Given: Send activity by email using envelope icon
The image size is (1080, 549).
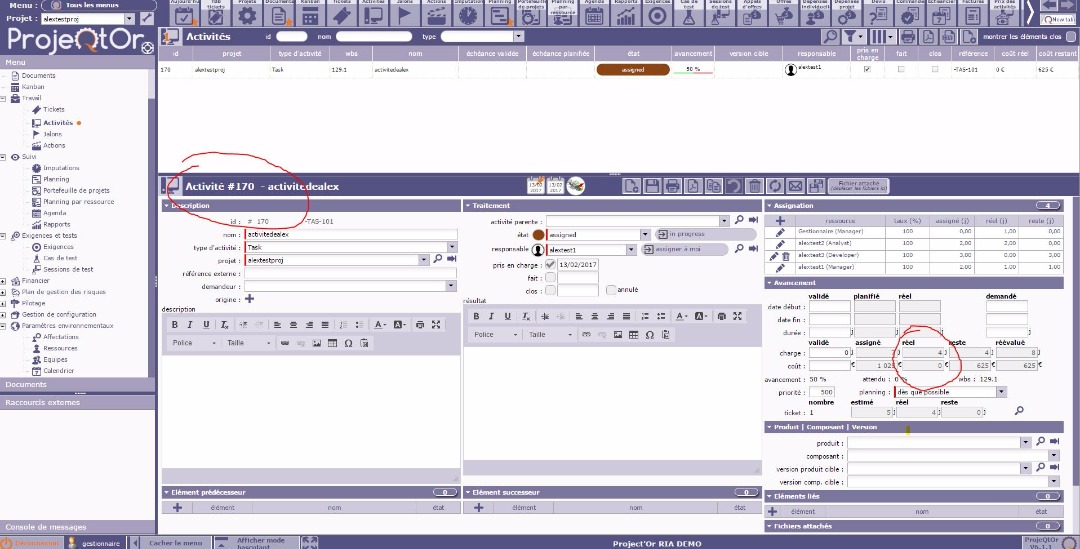Looking at the screenshot, I should click(x=795, y=186).
